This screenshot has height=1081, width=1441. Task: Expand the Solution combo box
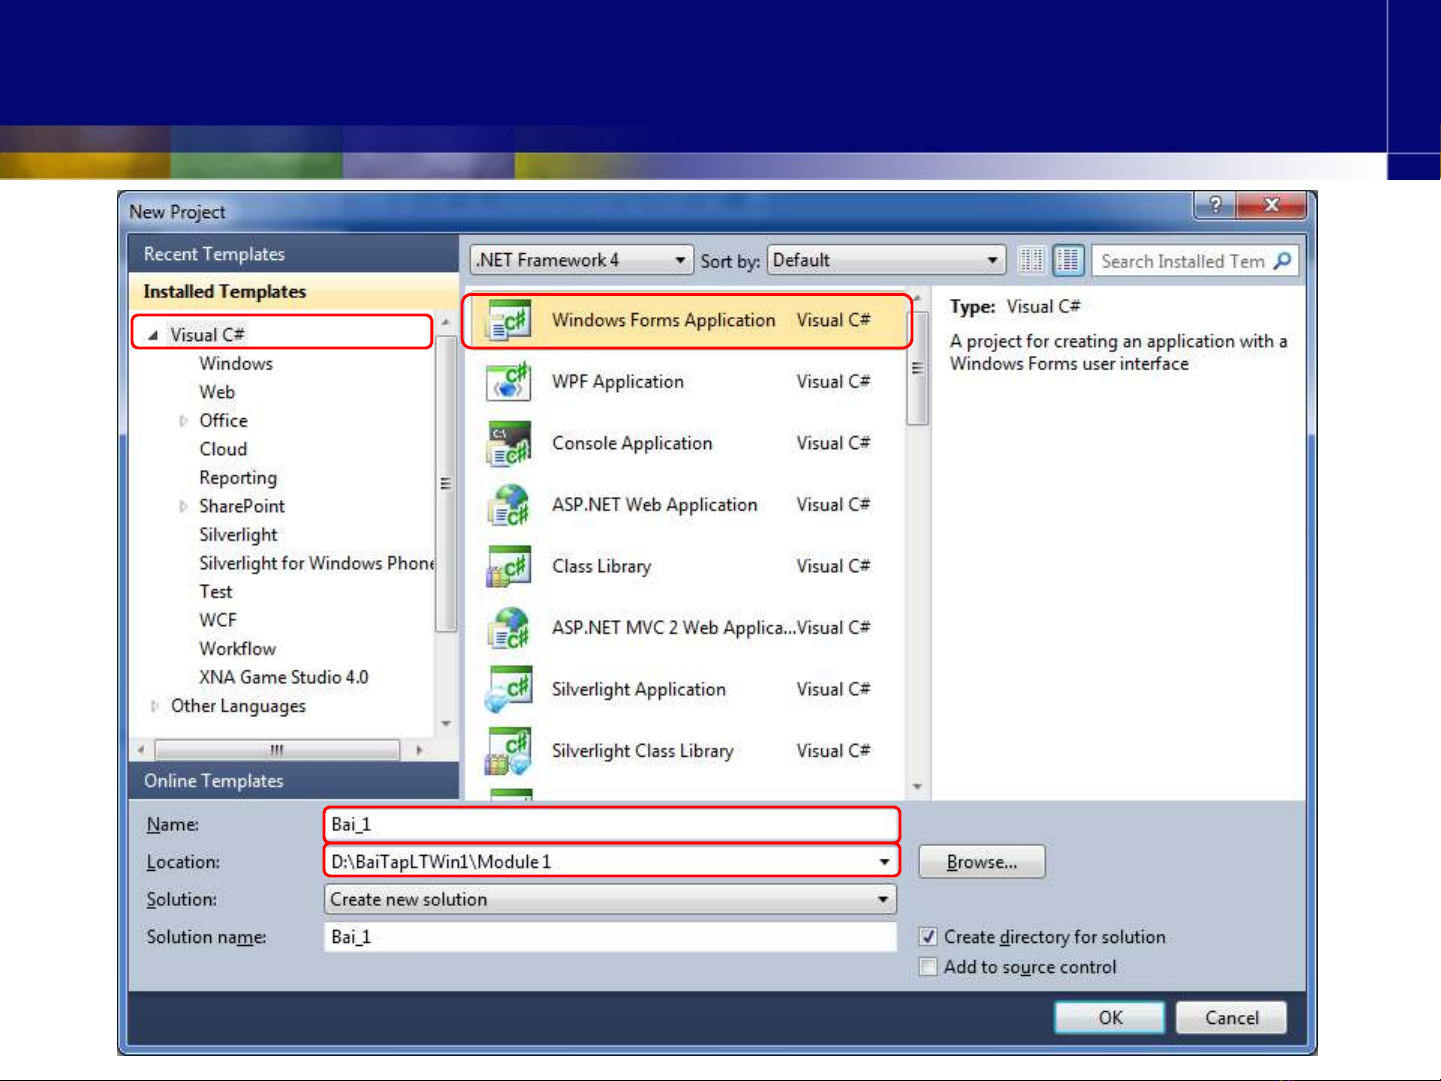pyautogui.click(x=610, y=900)
